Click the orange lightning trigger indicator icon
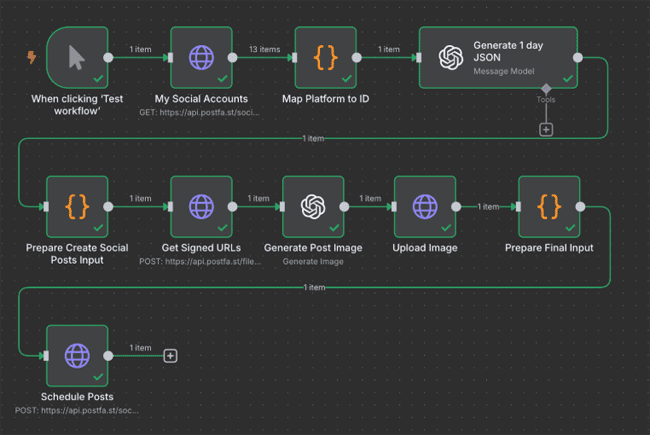The image size is (650, 435). click(x=32, y=57)
